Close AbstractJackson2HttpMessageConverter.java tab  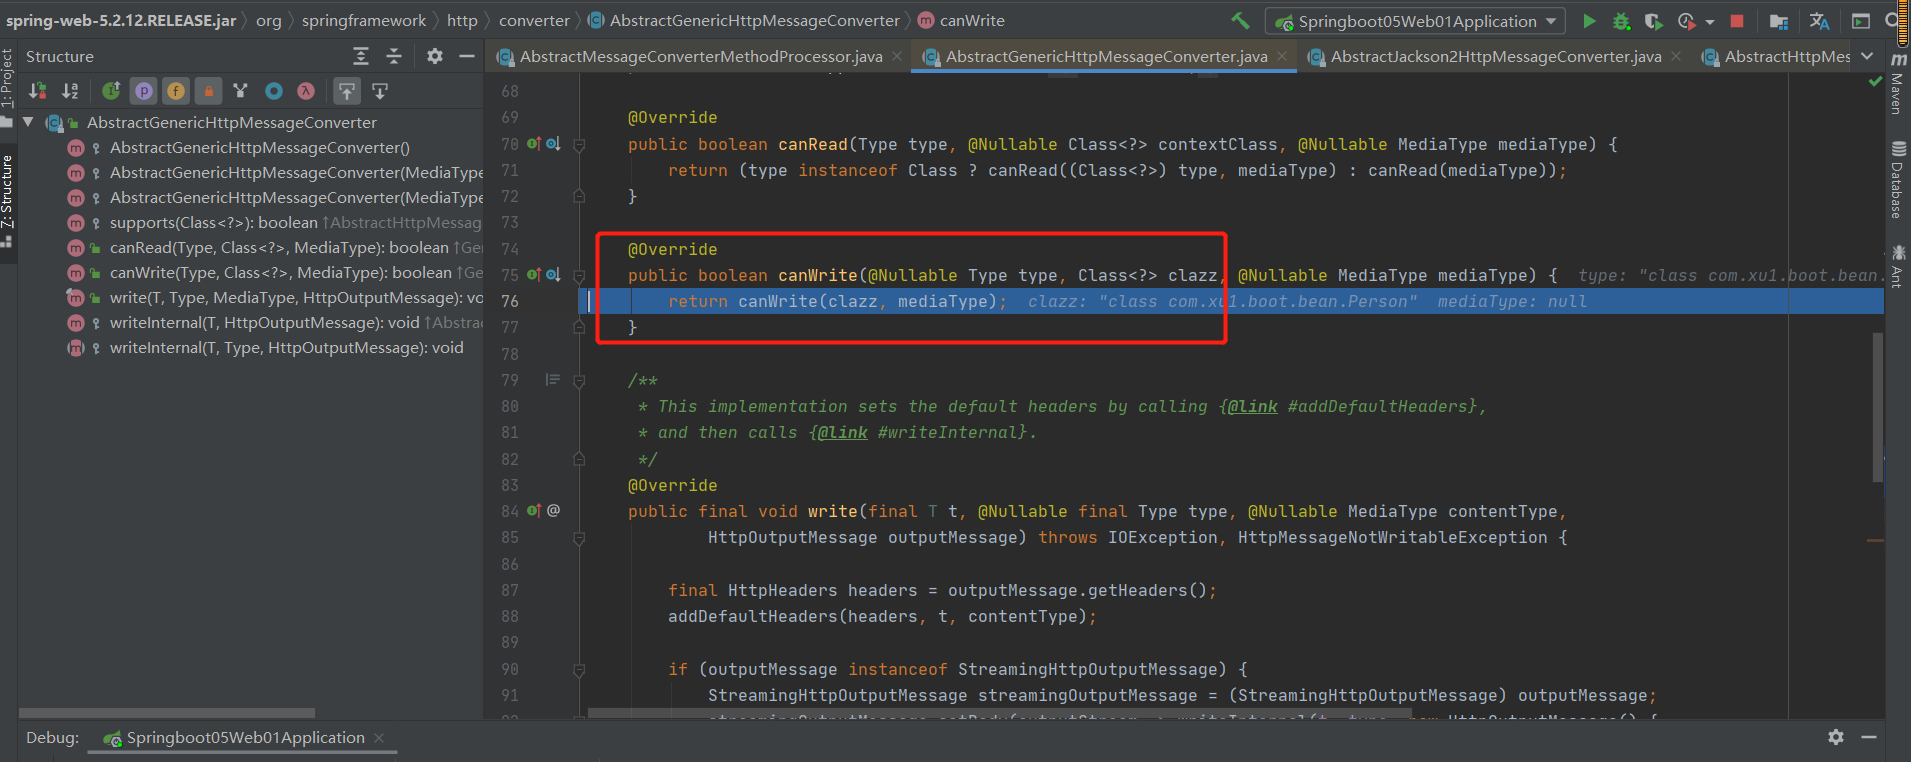point(1676,57)
